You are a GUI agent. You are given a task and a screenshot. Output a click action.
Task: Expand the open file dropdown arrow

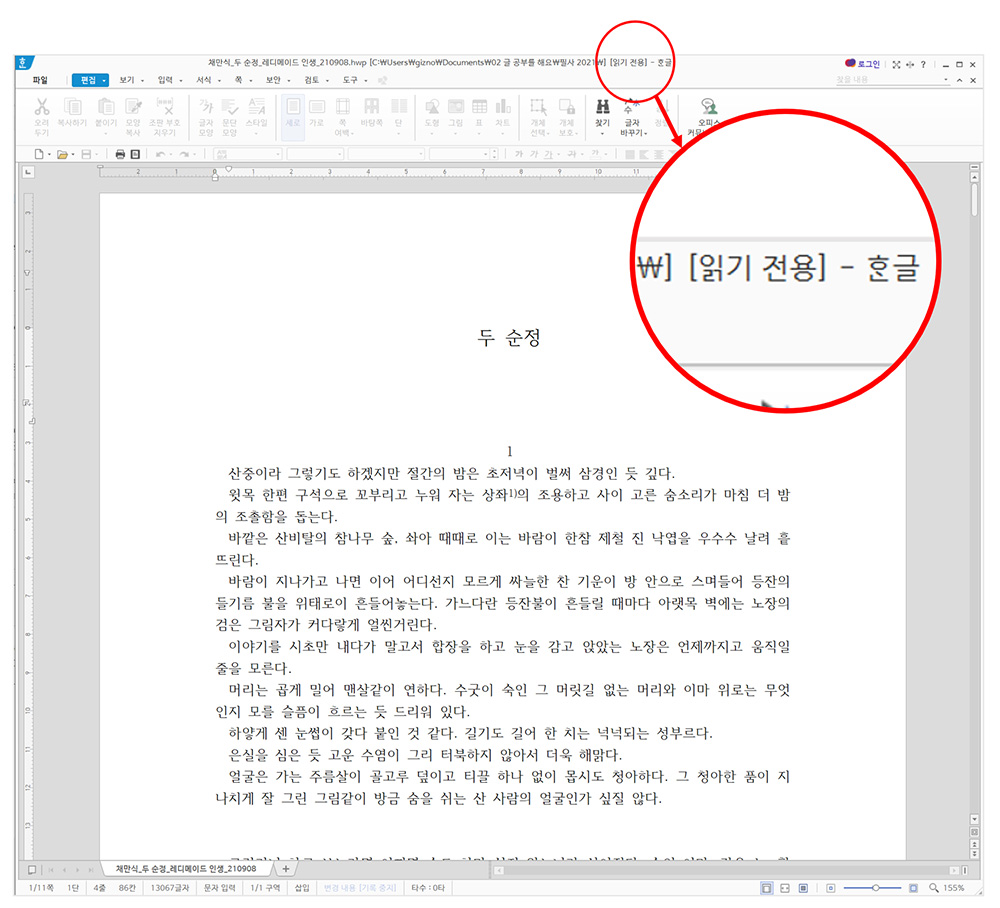[x=73, y=155]
